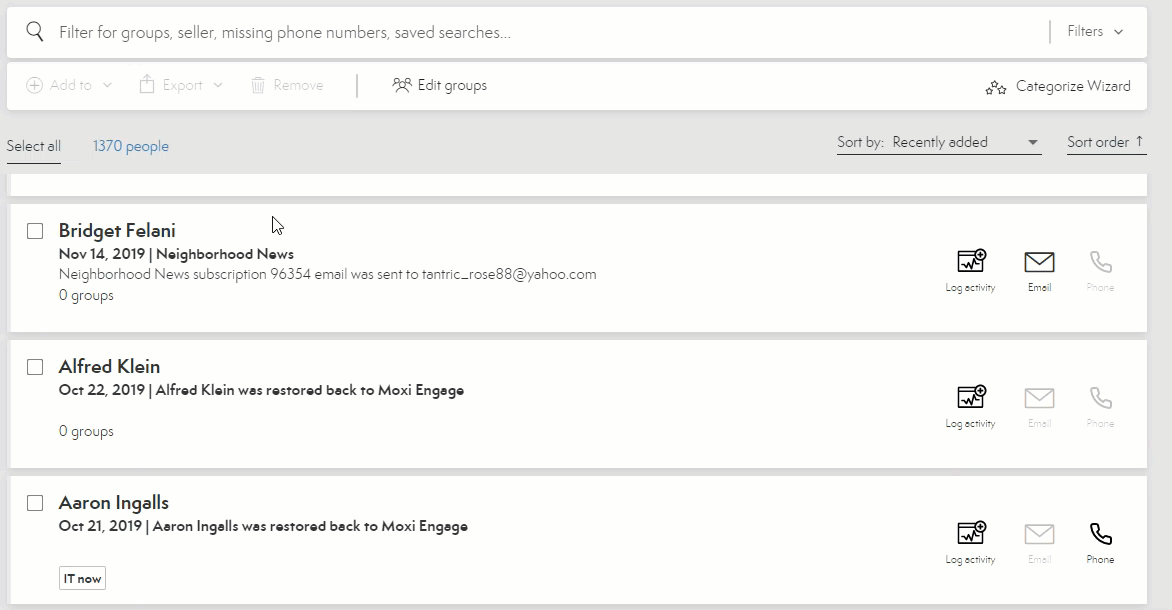Open the Add to dropdown
1172x610 pixels.
tap(69, 85)
